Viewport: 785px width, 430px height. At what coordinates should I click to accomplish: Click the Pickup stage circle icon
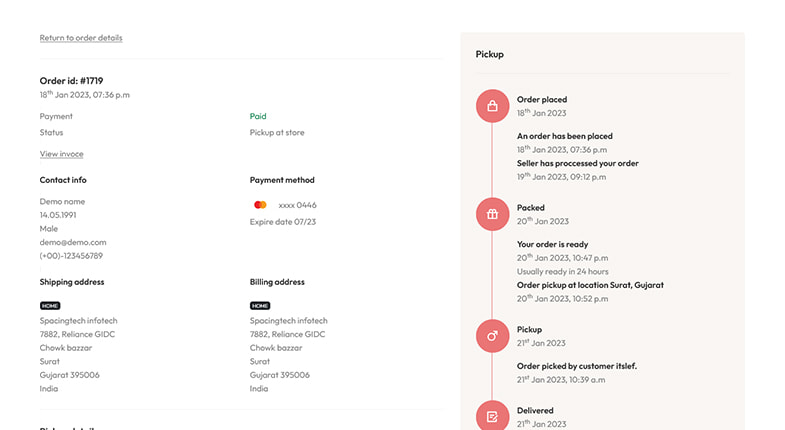pos(492,335)
